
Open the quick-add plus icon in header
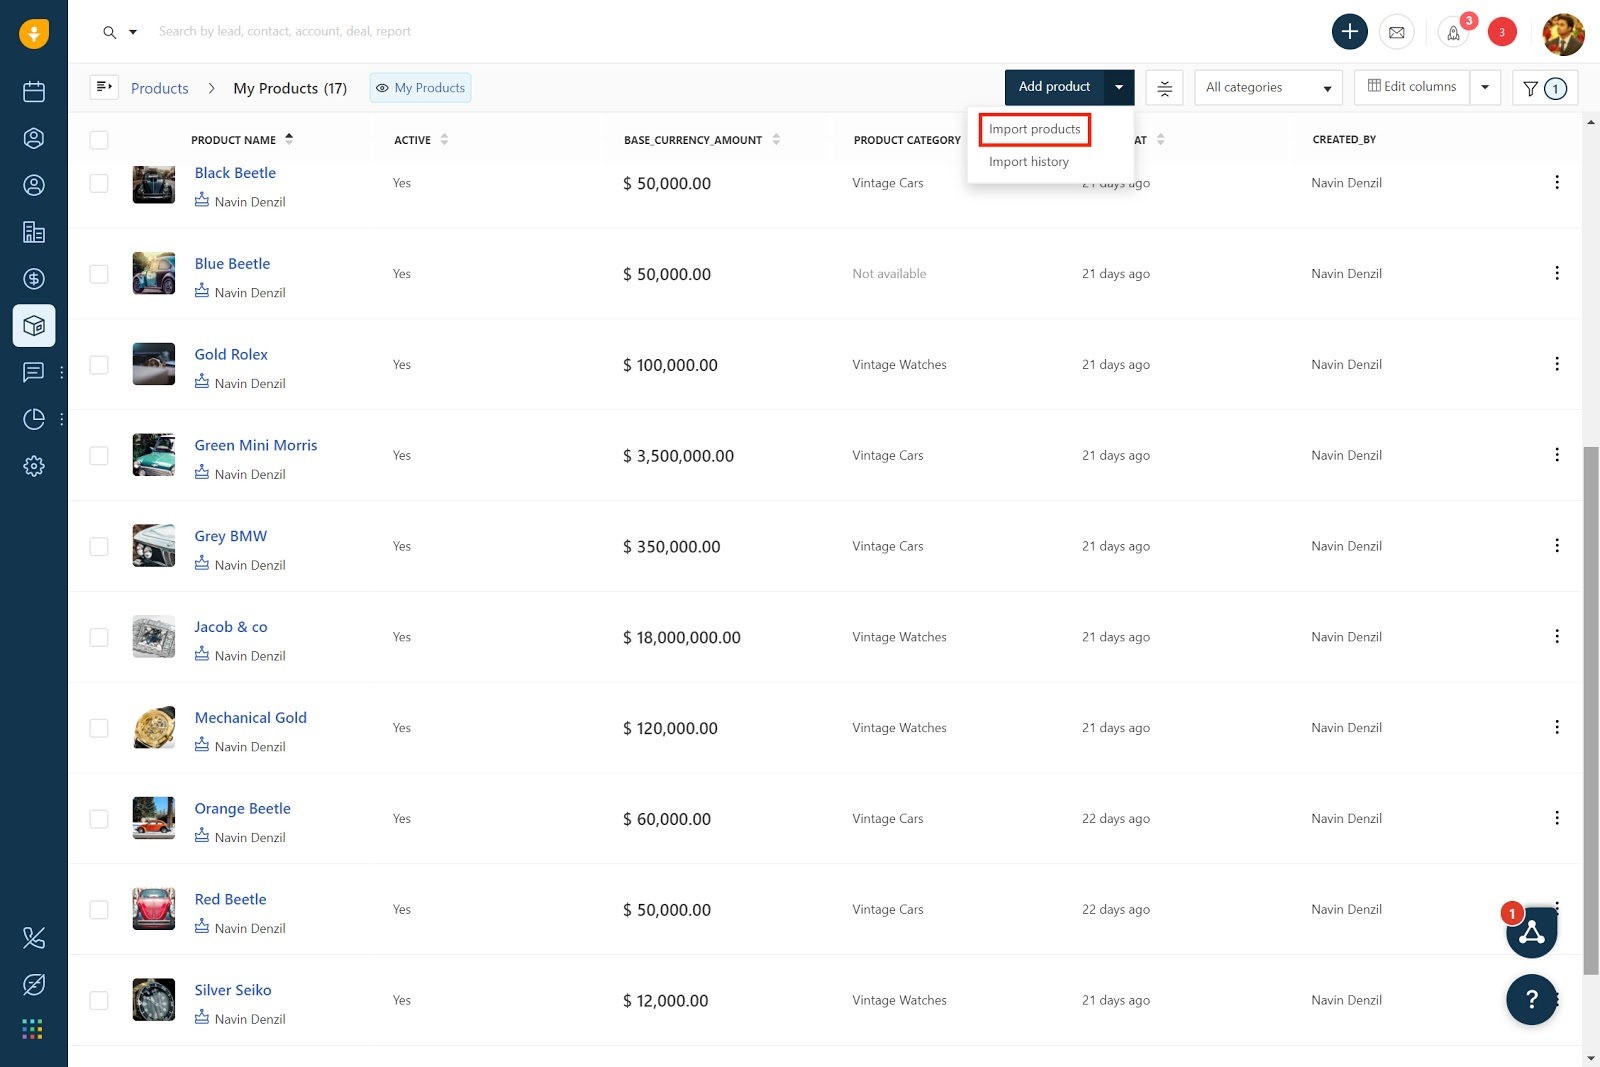[x=1349, y=31]
